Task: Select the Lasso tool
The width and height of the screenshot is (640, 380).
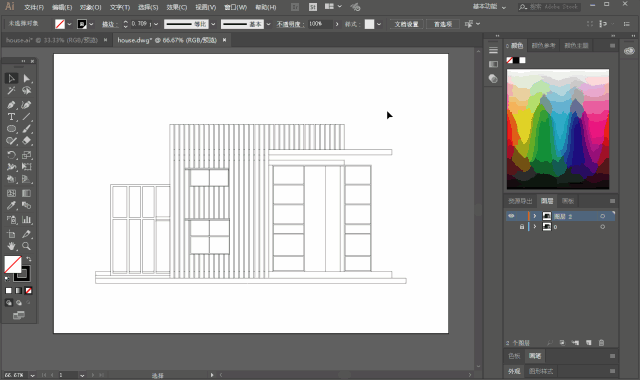Action: 27,91
